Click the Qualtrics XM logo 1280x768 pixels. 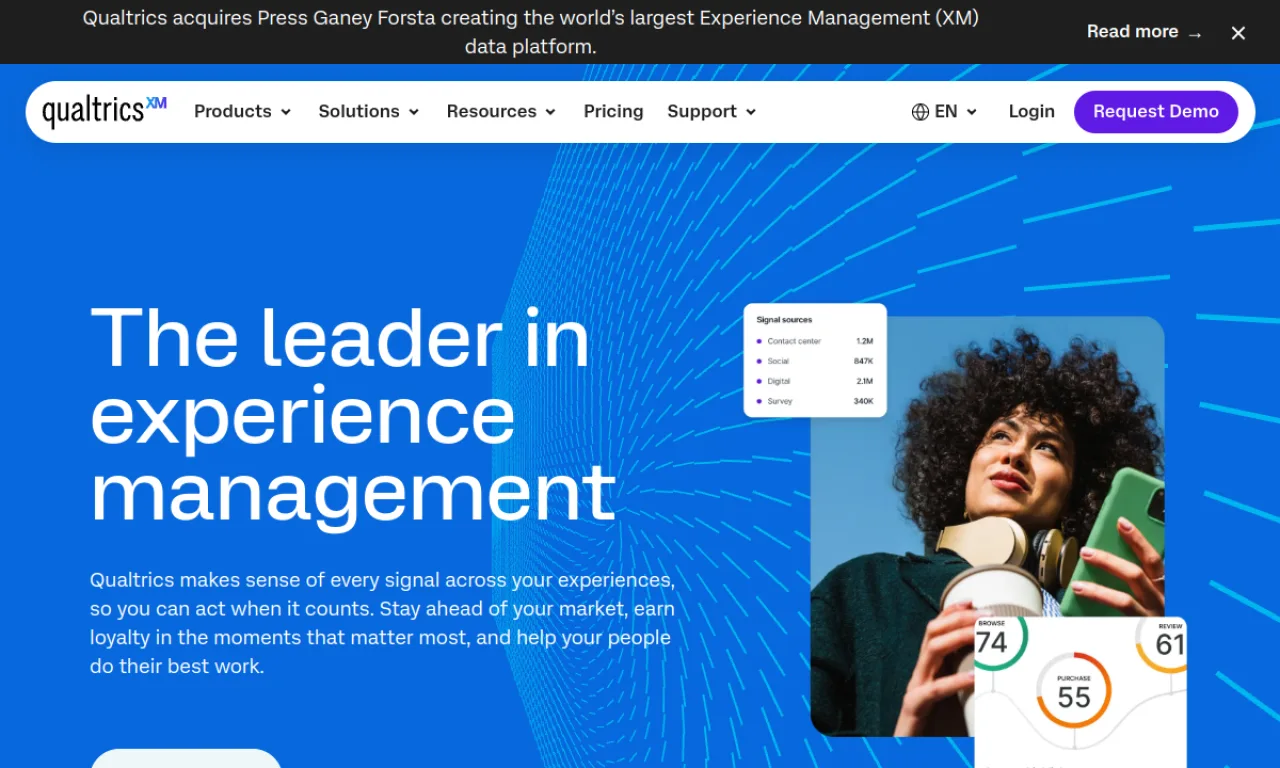(x=104, y=111)
